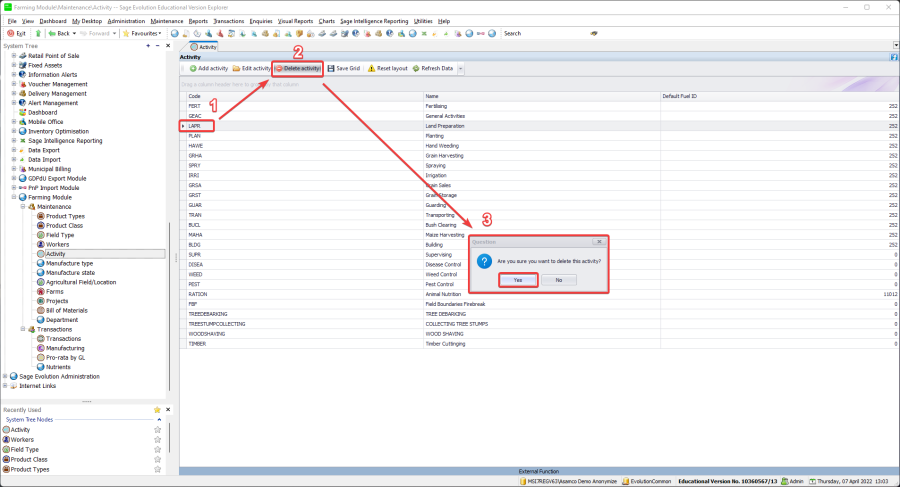This screenshot has height=487, width=900.
Task: Open the Transactions menu in the menu bar
Action: pyautogui.click(x=230, y=20)
